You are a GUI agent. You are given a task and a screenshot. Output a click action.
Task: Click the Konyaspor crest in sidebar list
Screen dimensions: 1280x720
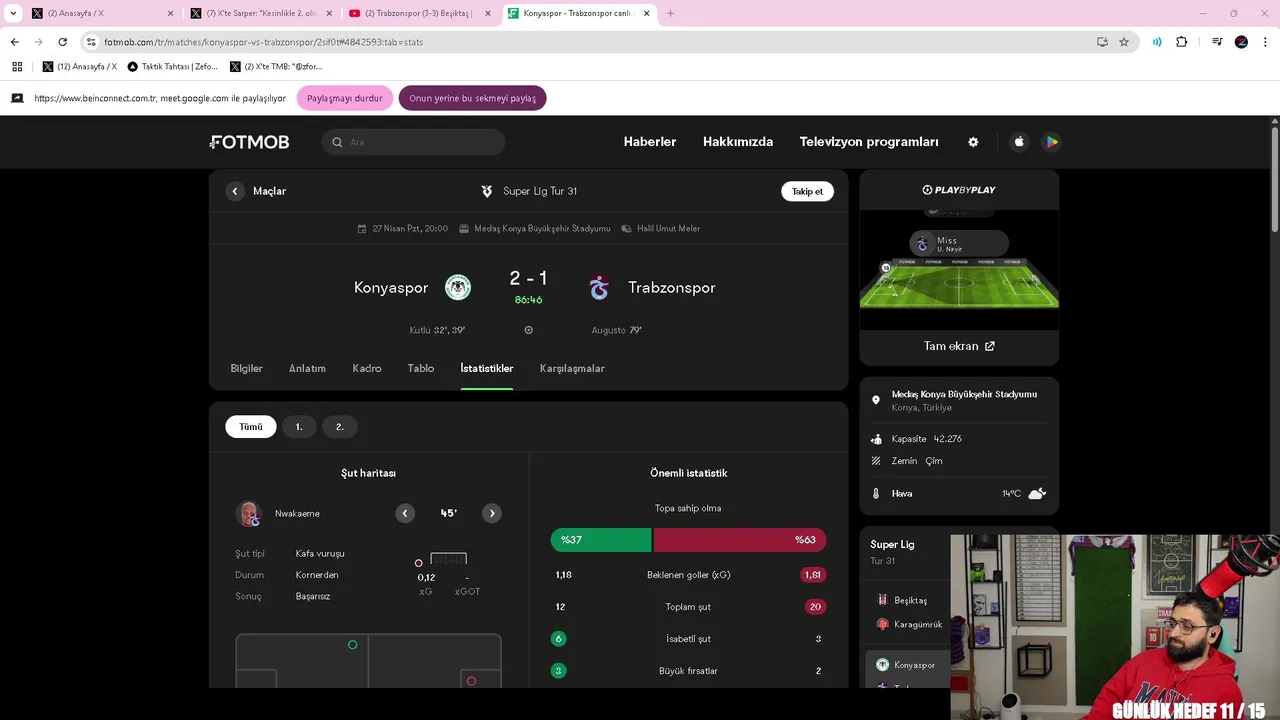[882, 665]
